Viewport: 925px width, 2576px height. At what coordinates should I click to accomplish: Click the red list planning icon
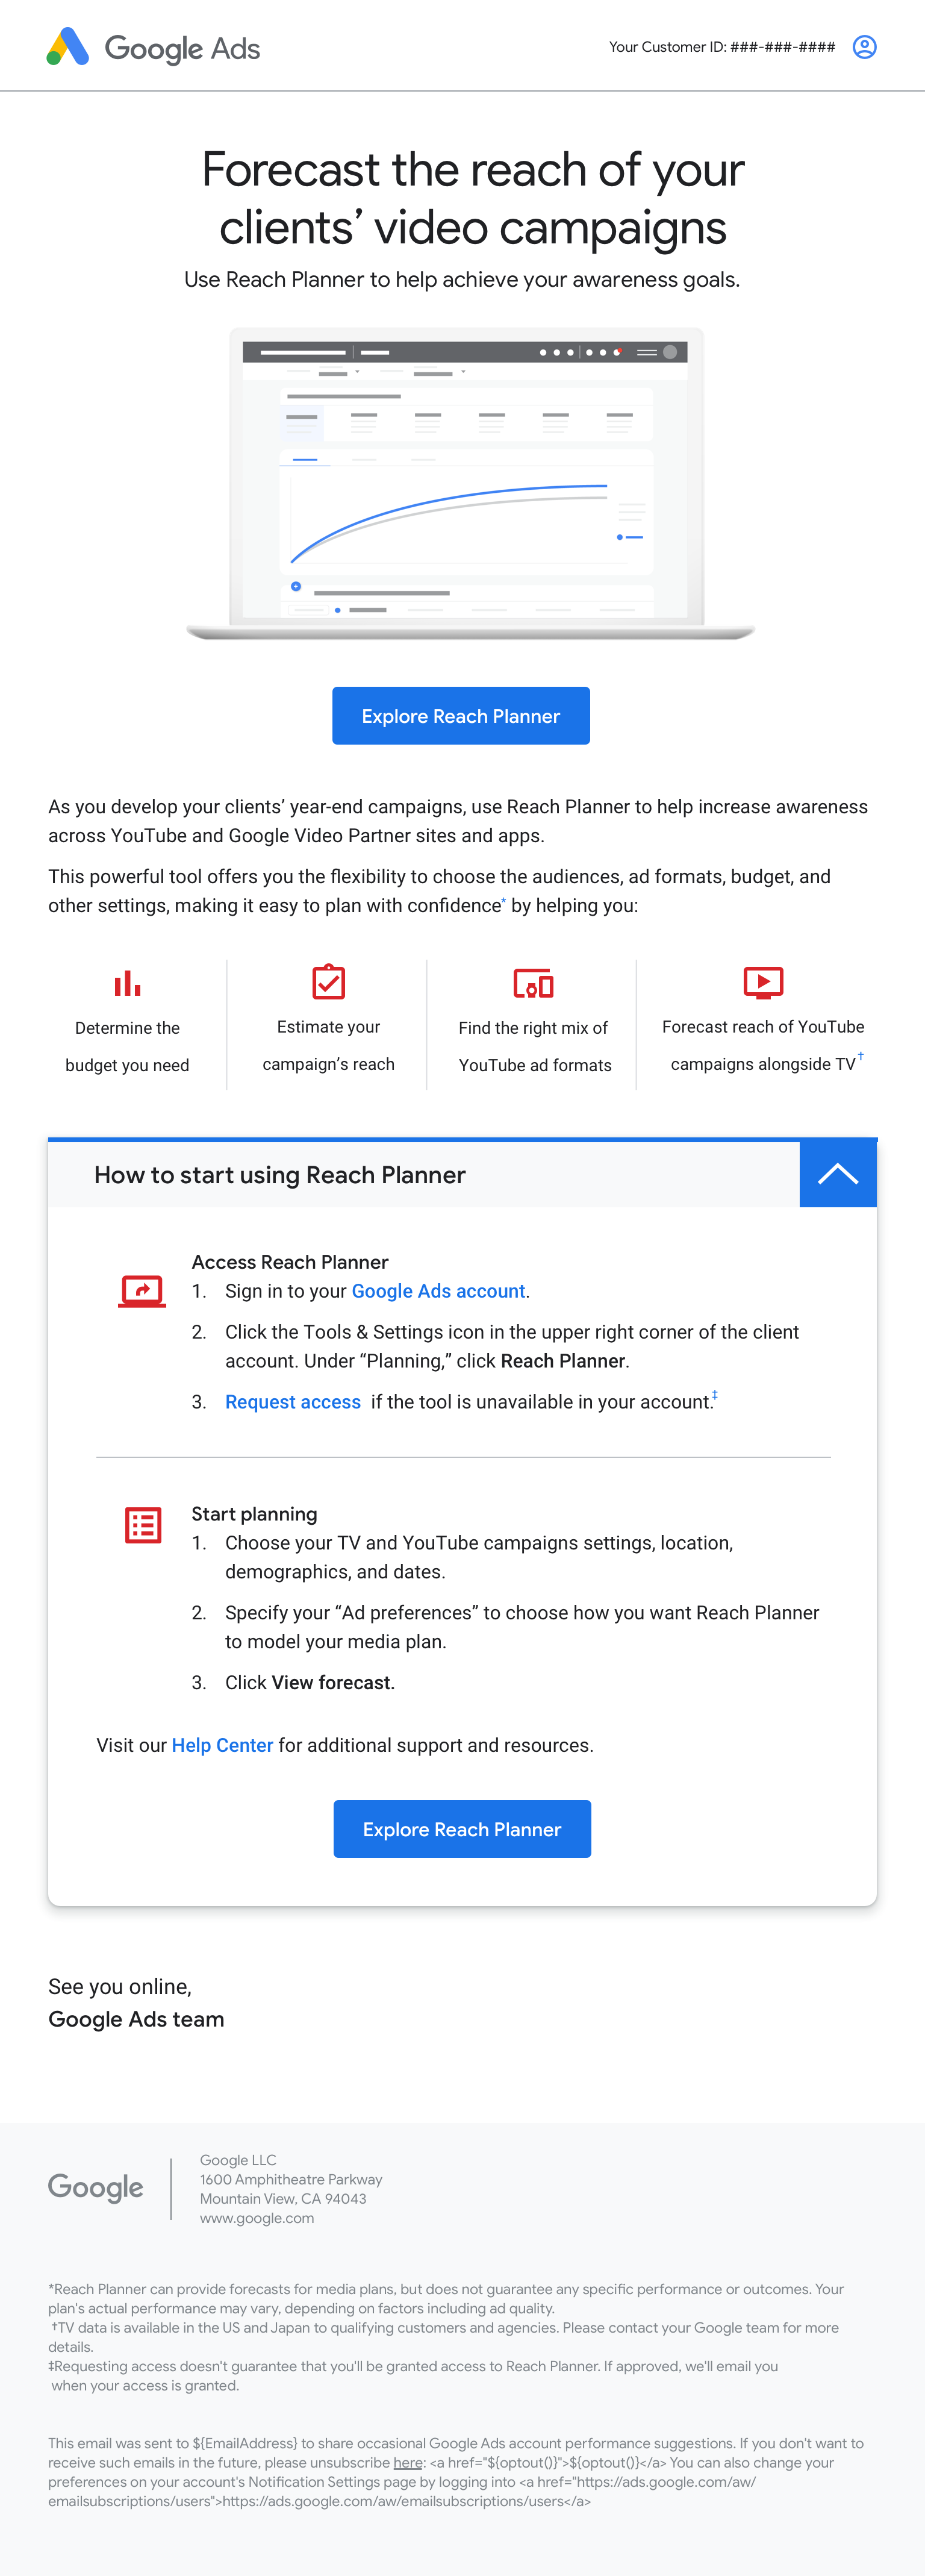point(143,1525)
